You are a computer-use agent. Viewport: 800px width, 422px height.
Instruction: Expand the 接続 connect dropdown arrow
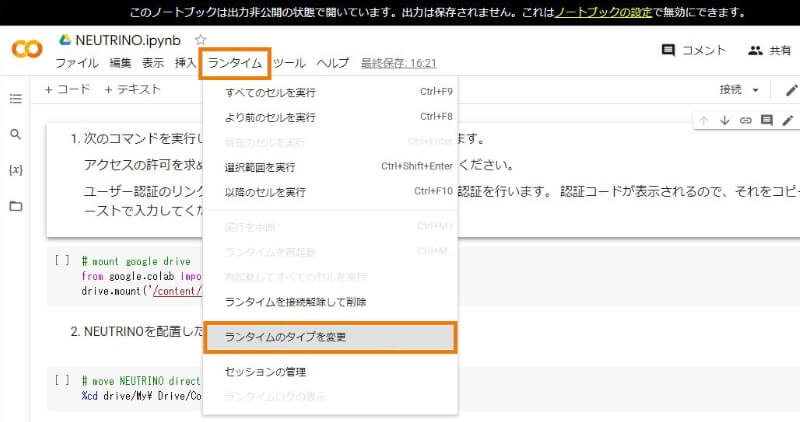(x=756, y=90)
